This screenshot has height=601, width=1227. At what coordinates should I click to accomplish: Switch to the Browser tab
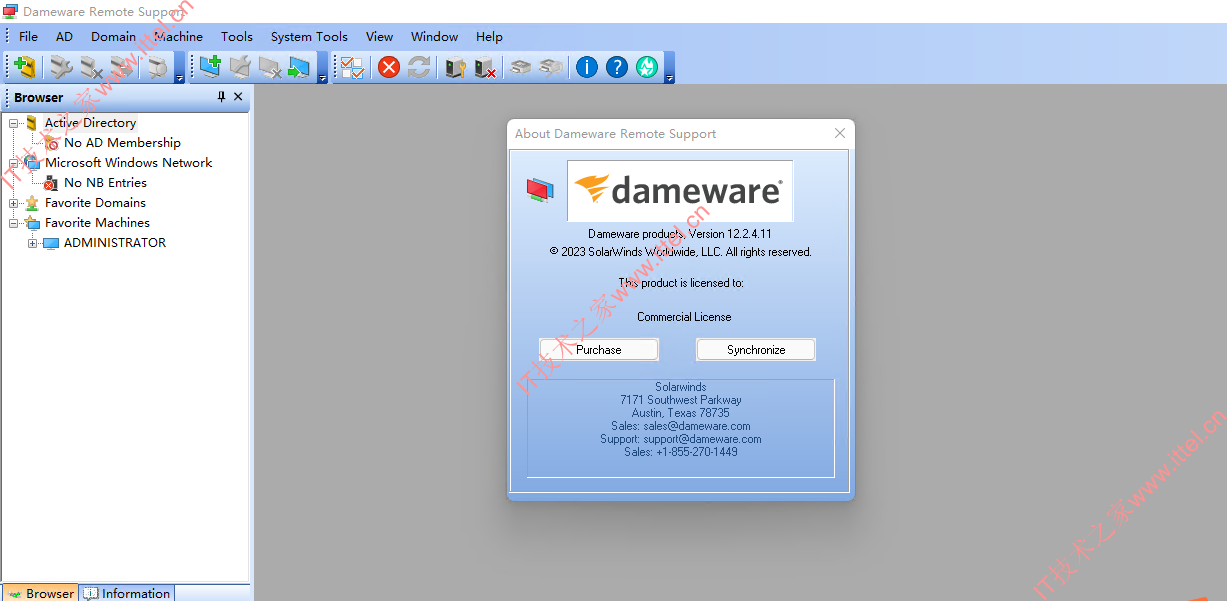[x=41, y=593]
